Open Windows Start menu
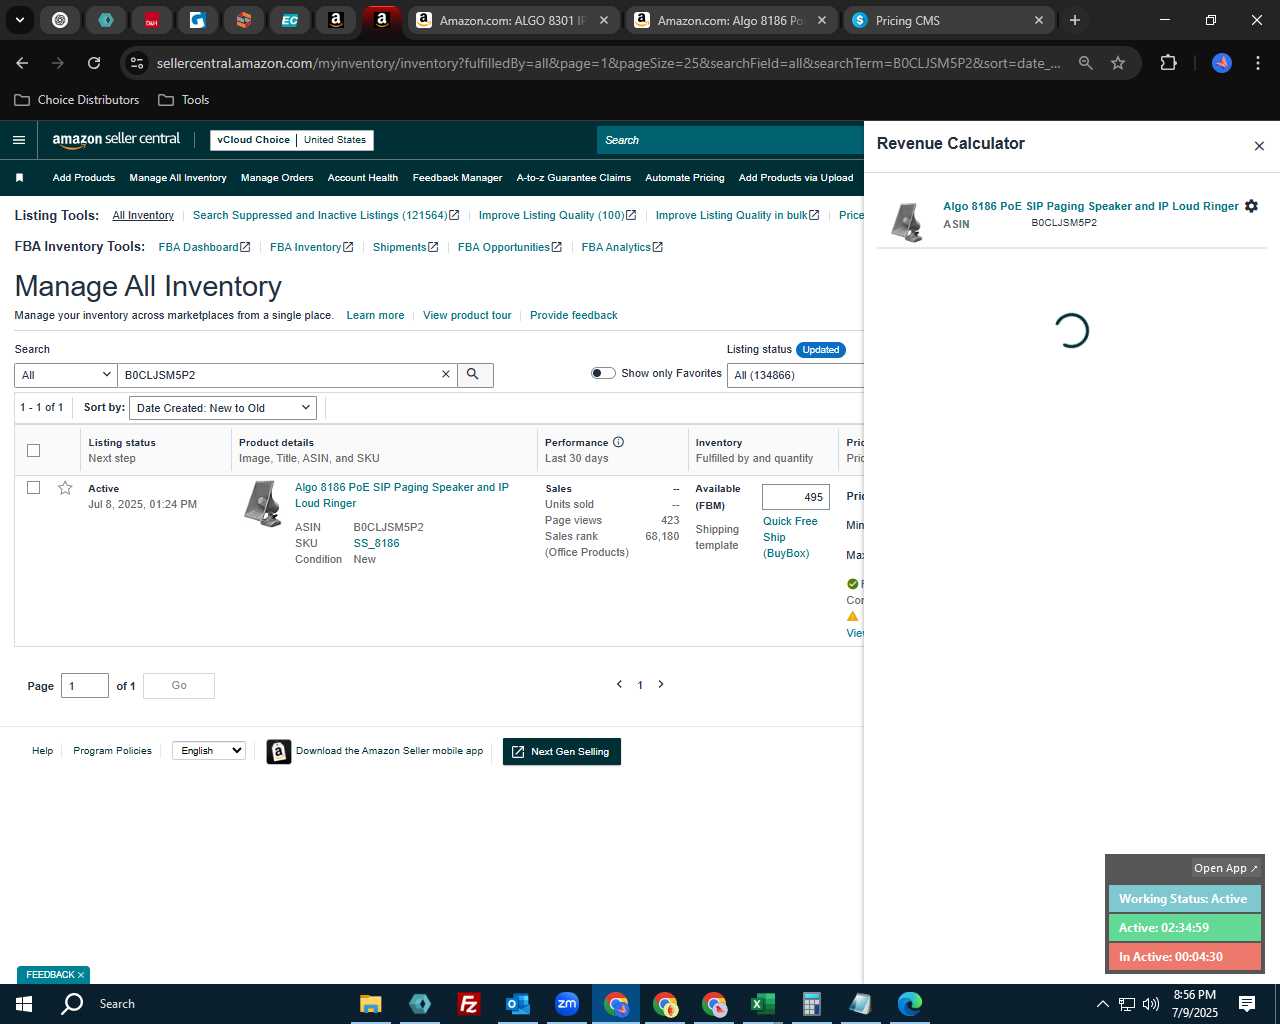The image size is (1280, 1024). (x=24, y=1004)
